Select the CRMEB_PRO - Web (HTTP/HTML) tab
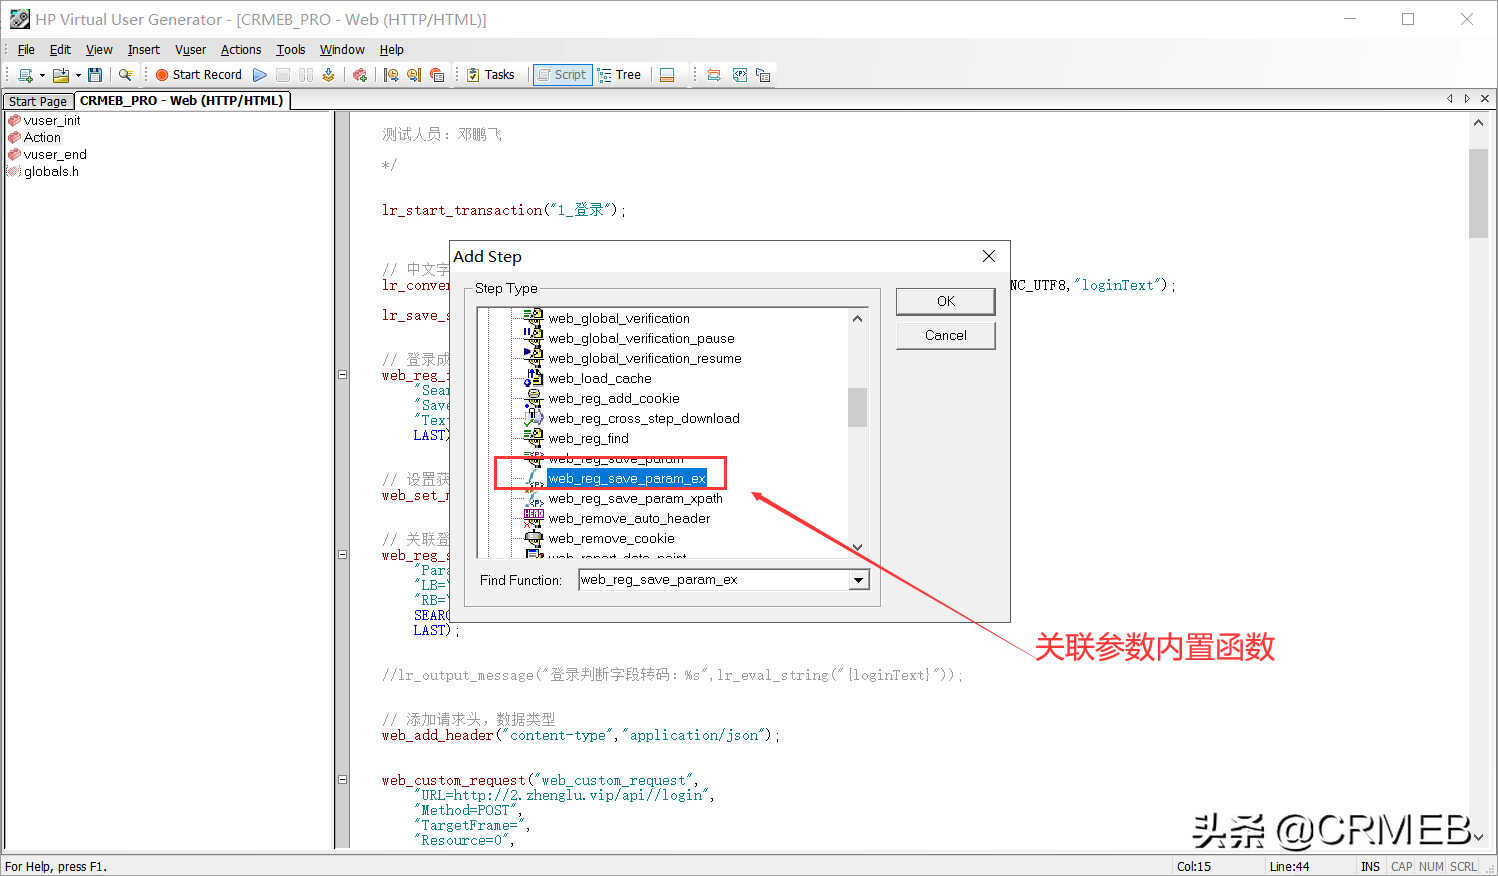Viewport: 1498px width, 876px height. (181, 100)
